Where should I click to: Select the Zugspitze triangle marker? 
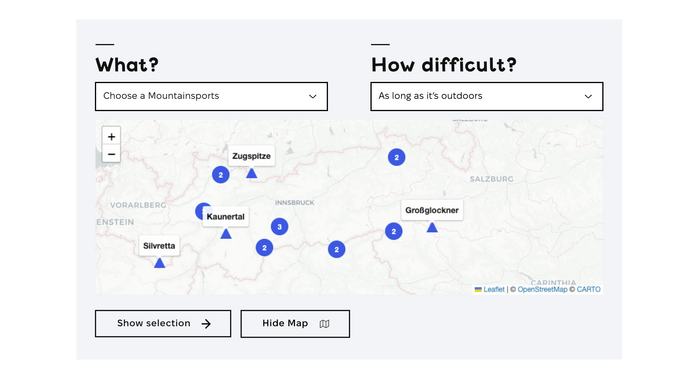click(251, 173)
